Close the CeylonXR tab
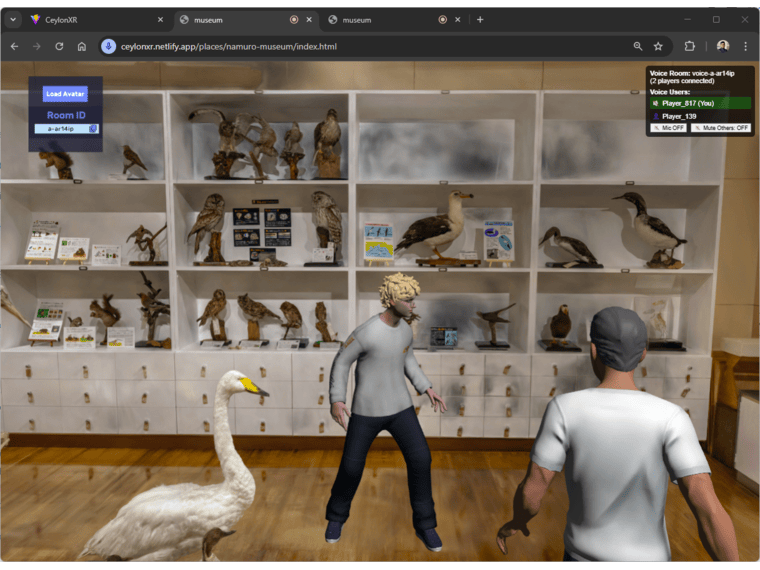This screenshot has height=570, width=760. pos(160,19)
